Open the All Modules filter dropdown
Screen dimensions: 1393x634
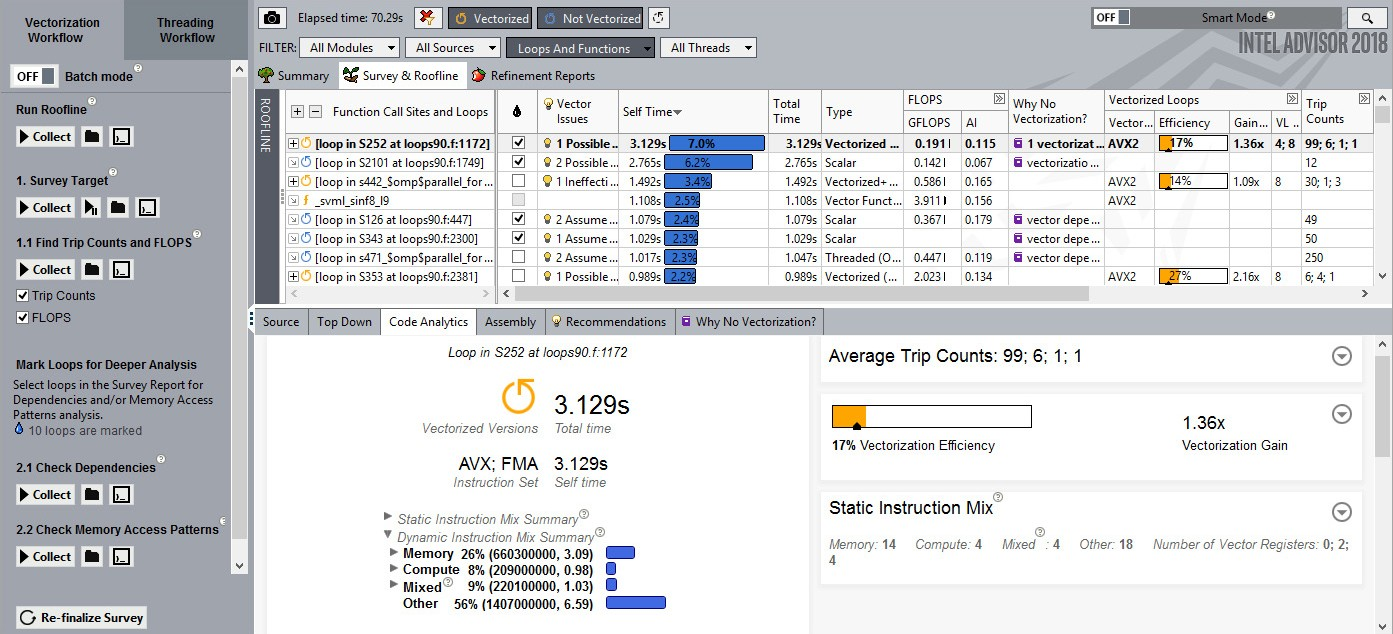tap(351, 48)
